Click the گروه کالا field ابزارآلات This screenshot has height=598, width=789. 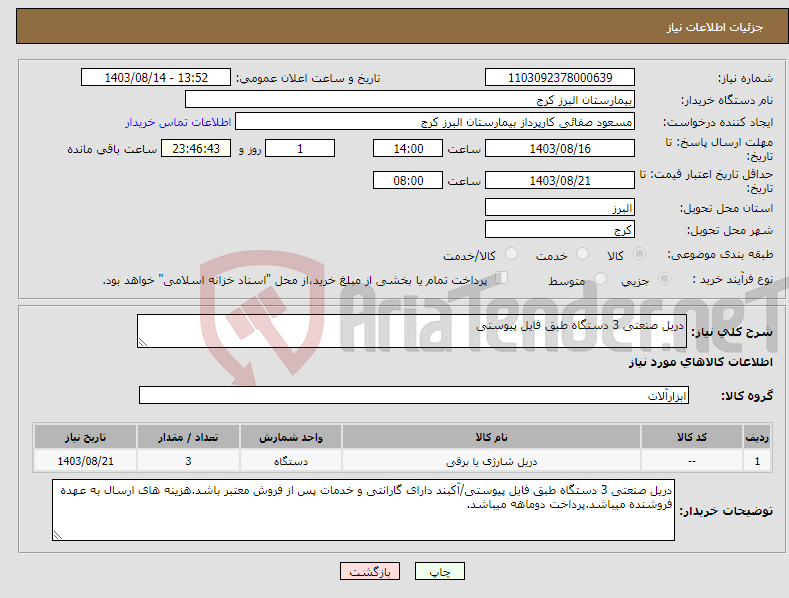[x=414, y=395]
